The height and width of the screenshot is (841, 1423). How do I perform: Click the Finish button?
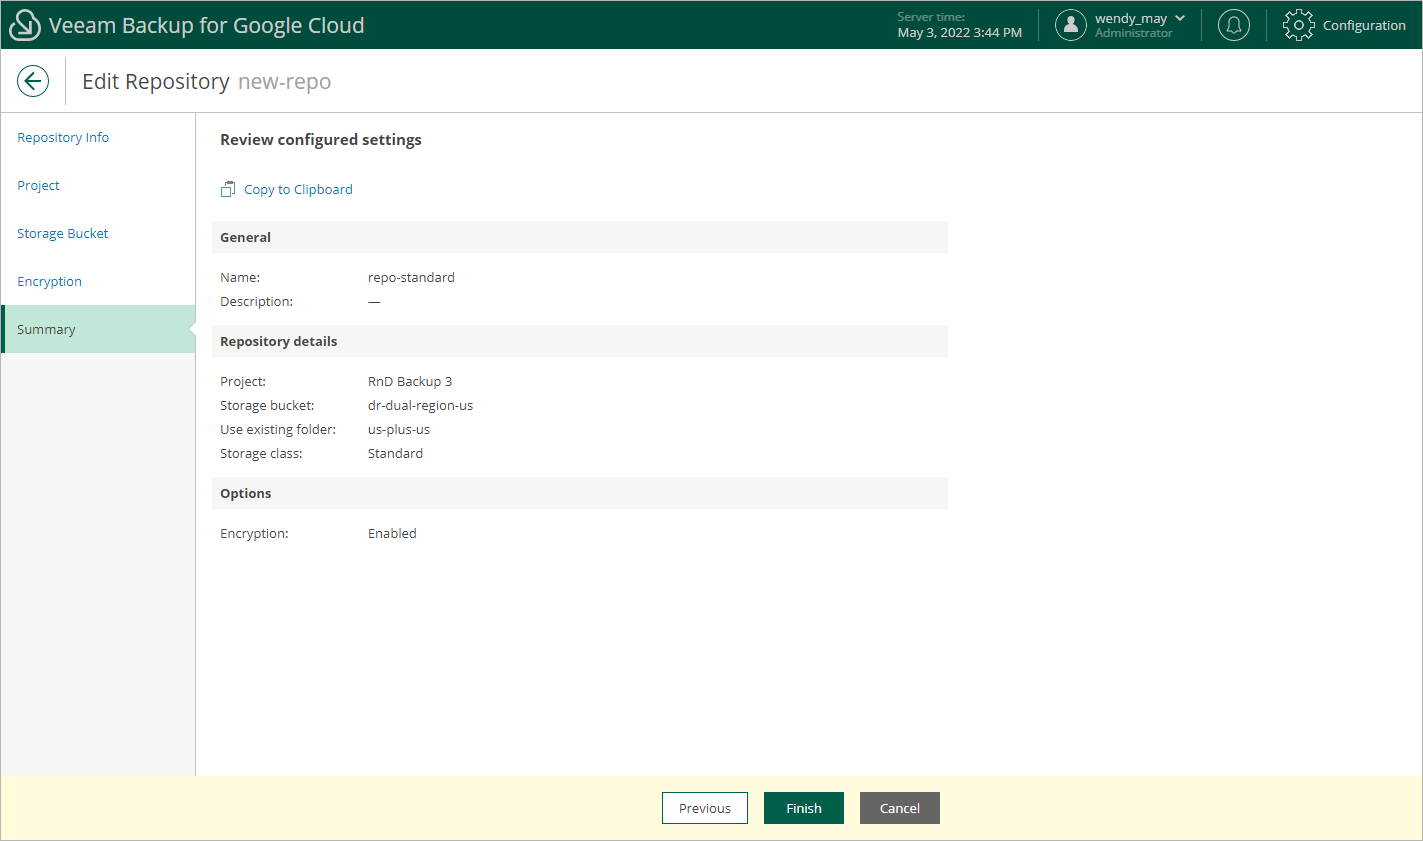[804, 808]
